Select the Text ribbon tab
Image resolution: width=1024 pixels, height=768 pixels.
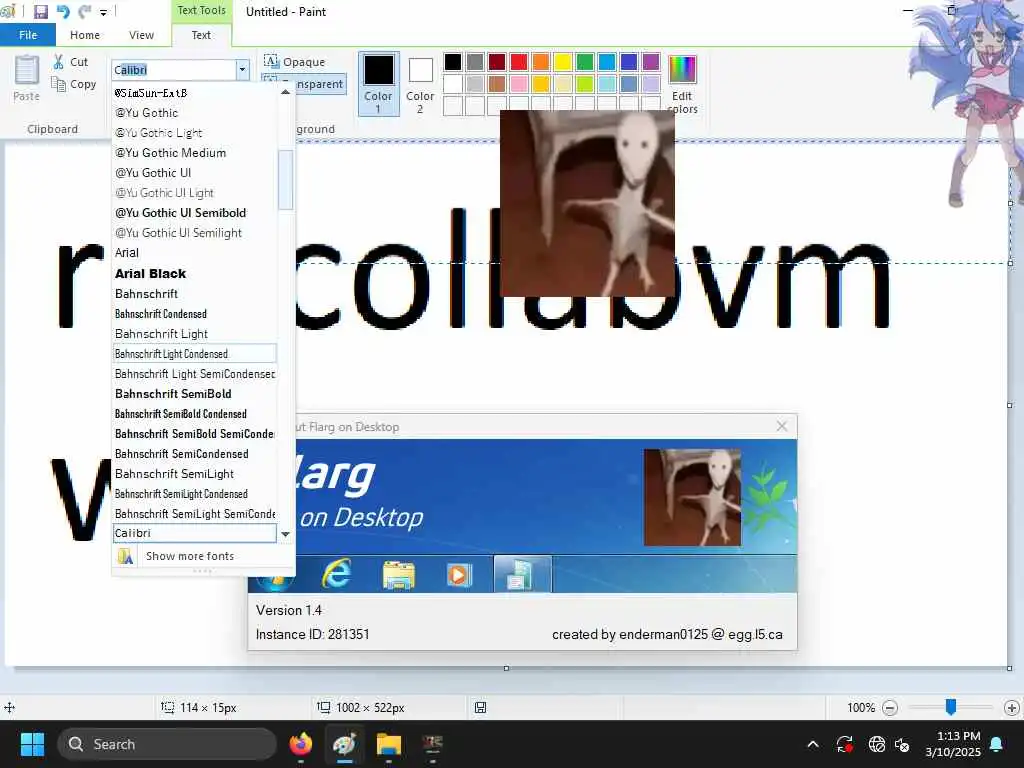click(x=201, y=35)
